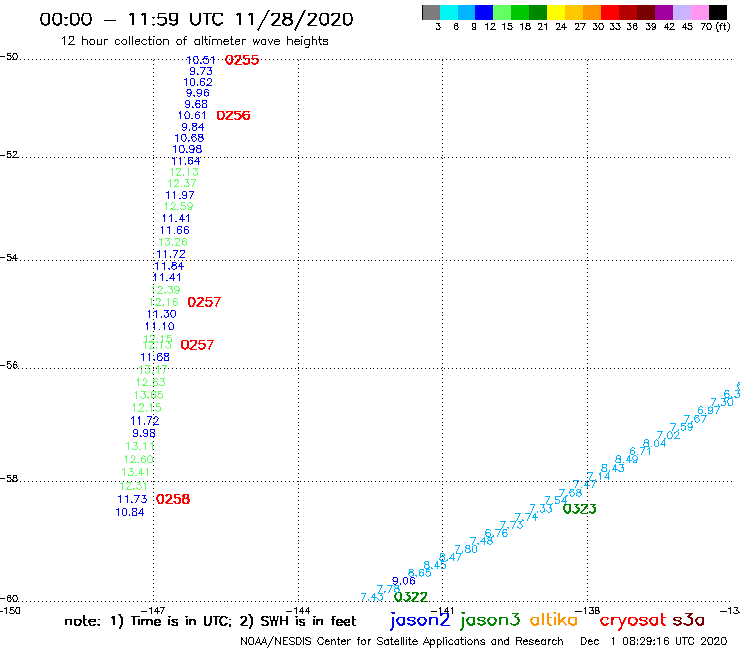Click the green time label 0323
The height and width of the screenshot is (650, 740).
(x=580, y=509)
